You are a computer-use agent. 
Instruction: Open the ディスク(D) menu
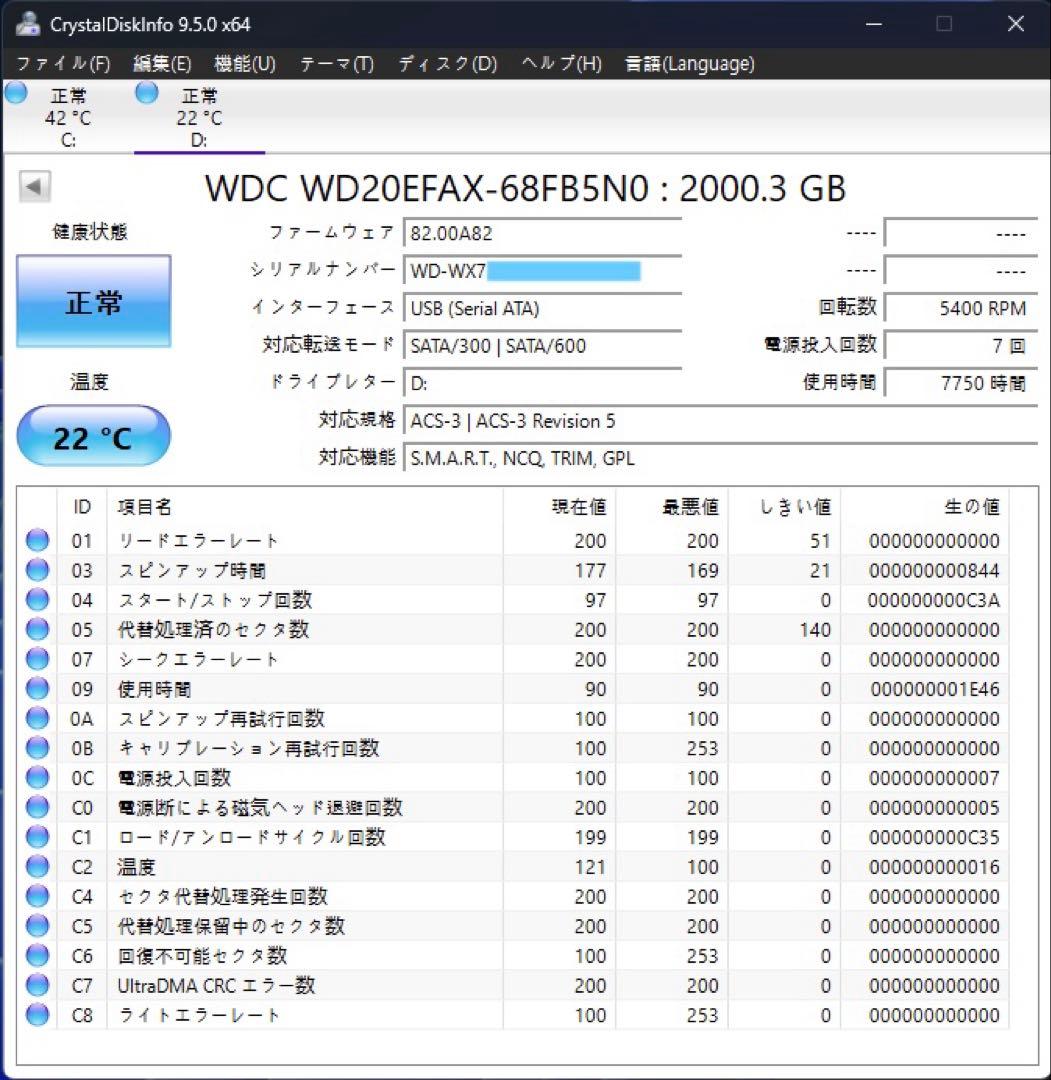click(446, 63)
